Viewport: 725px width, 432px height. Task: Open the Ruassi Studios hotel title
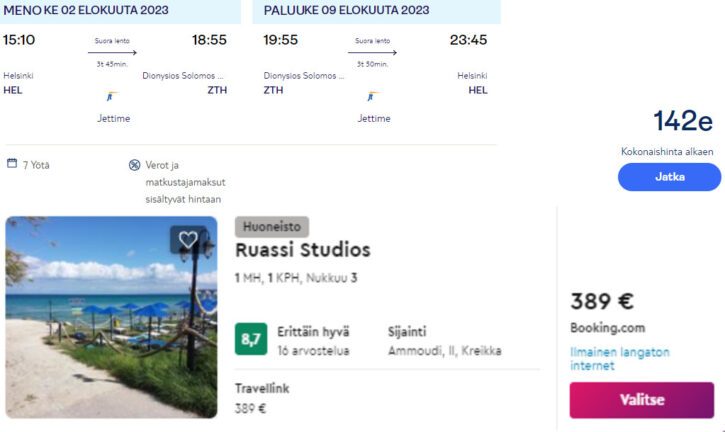303,250
